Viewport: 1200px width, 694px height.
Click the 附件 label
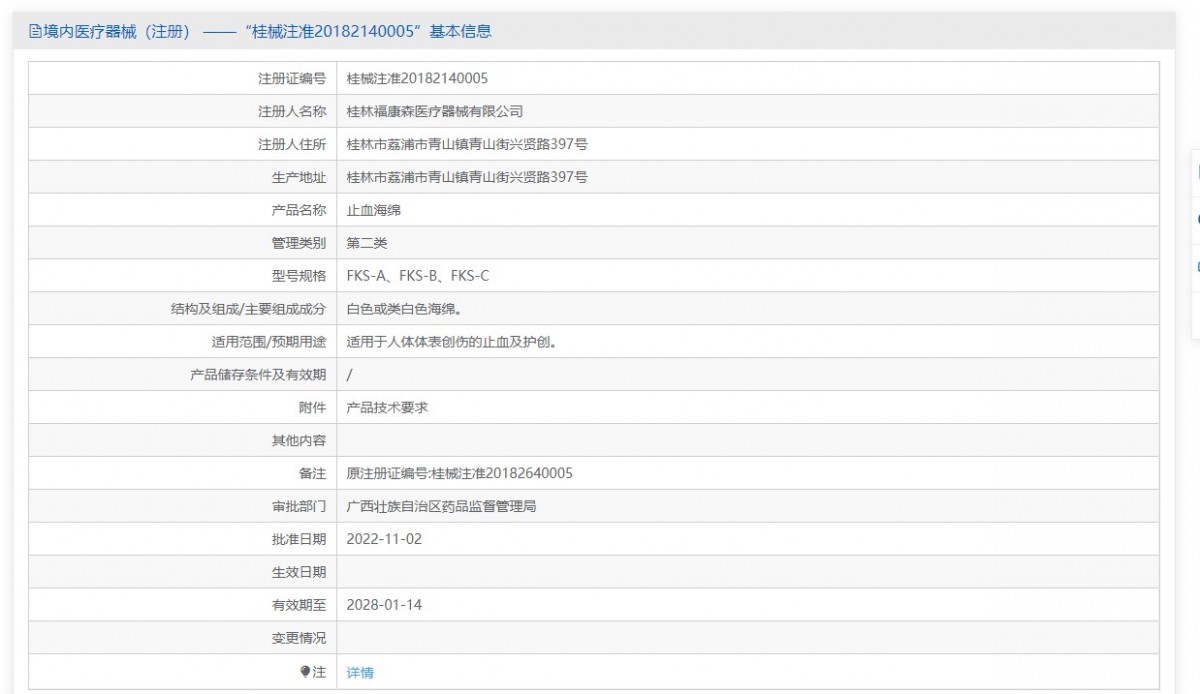click(x=313, y=408)
